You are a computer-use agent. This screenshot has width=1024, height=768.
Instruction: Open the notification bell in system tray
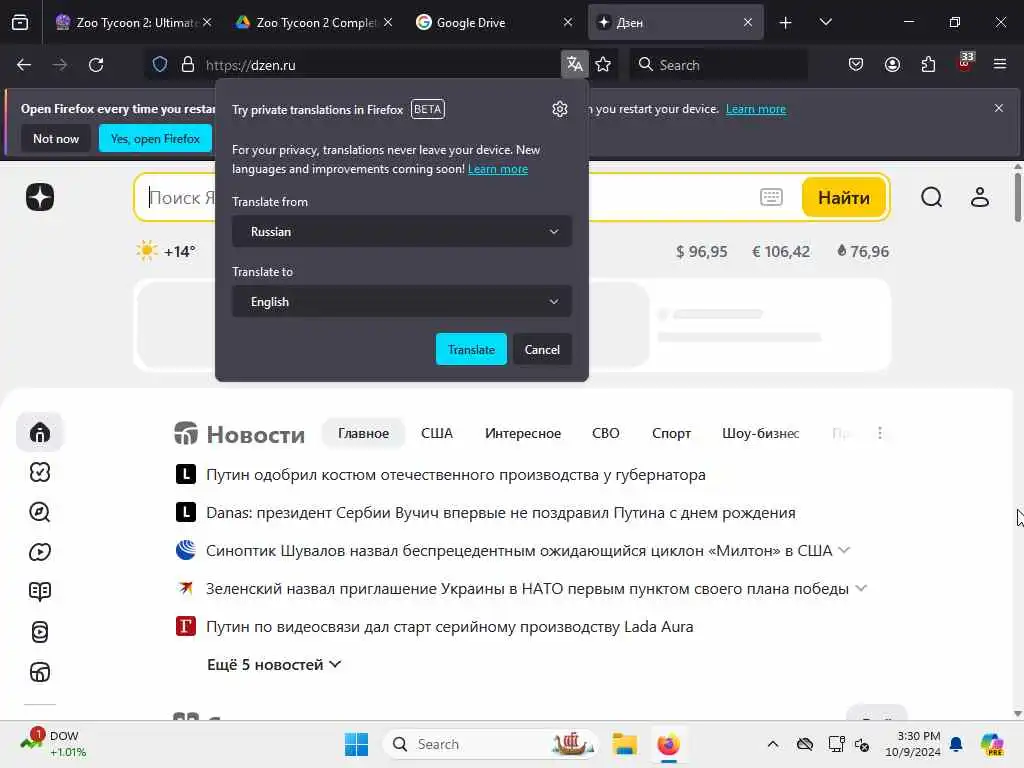click(956, 744)
